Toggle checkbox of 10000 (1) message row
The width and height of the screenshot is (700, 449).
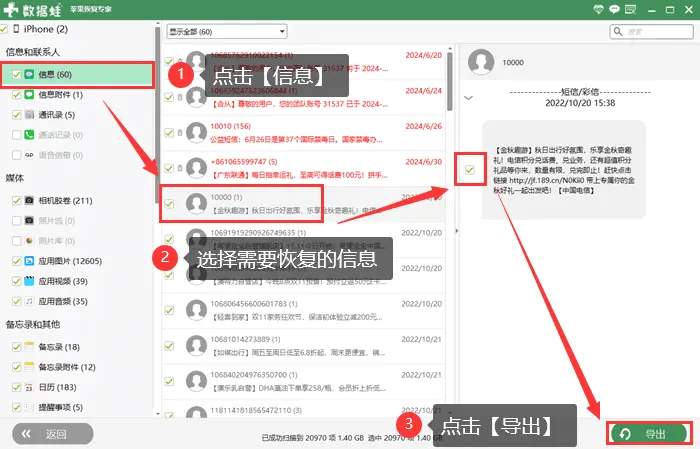169,204
